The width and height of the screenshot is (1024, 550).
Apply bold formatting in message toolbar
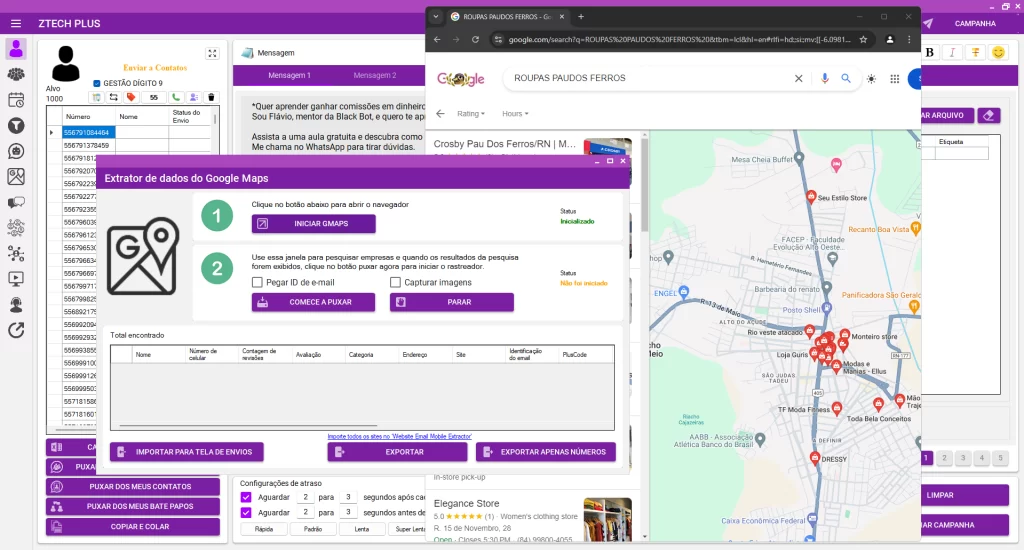(x=930, y=52)
